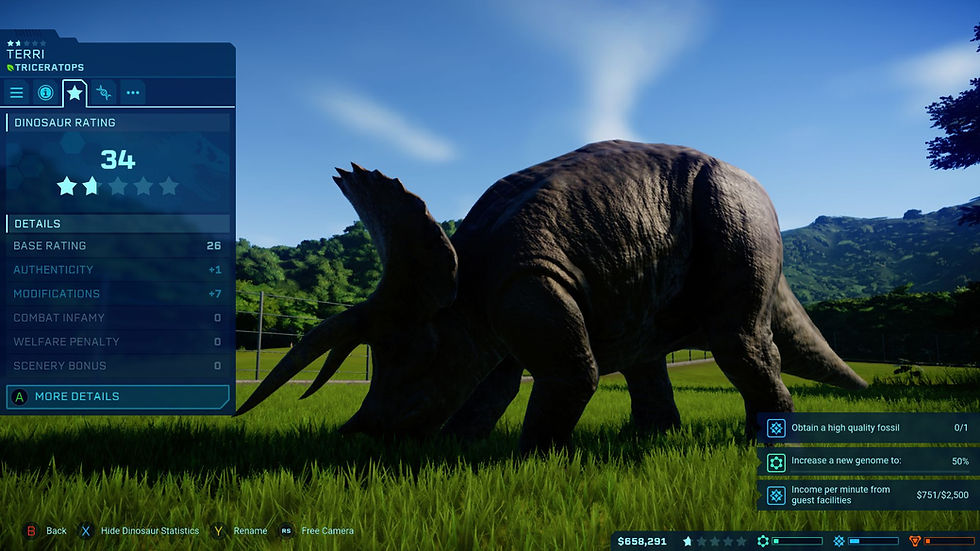Click the Y button icon
Viewport: 980px width, 551px height.
pyautogui.click(x=218, y=531)
